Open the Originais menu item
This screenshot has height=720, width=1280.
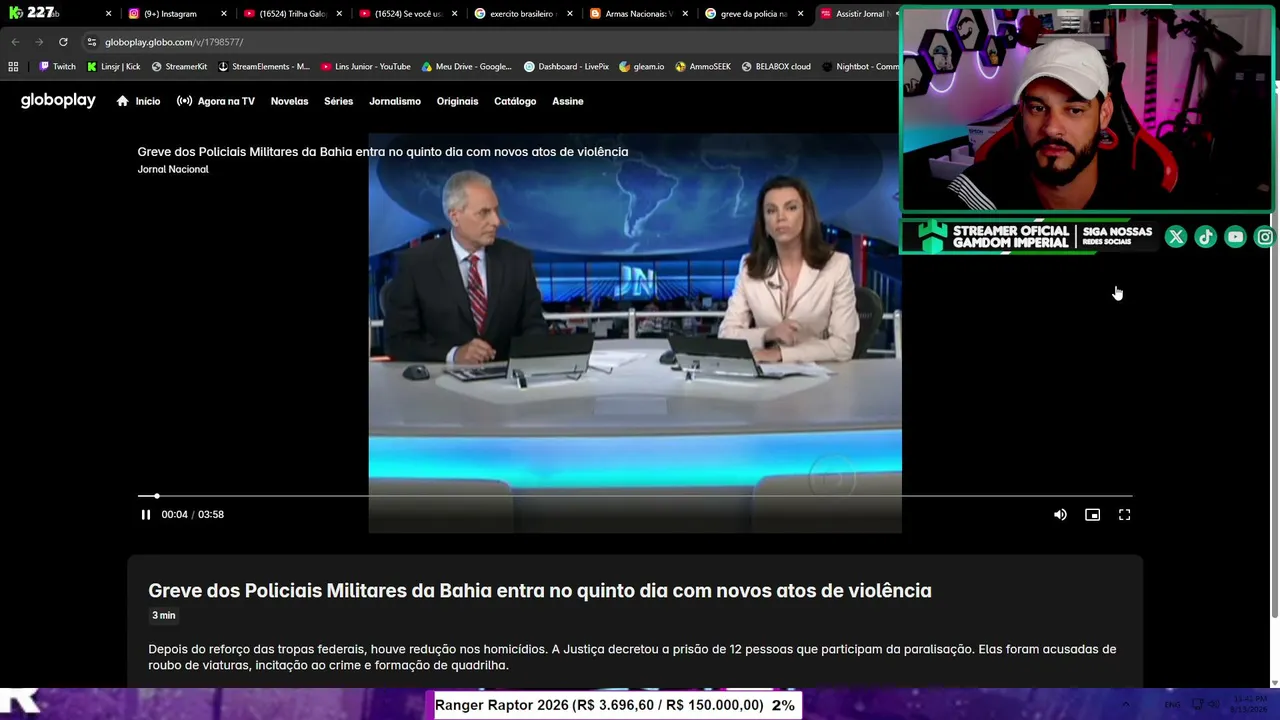pos(457,101)
